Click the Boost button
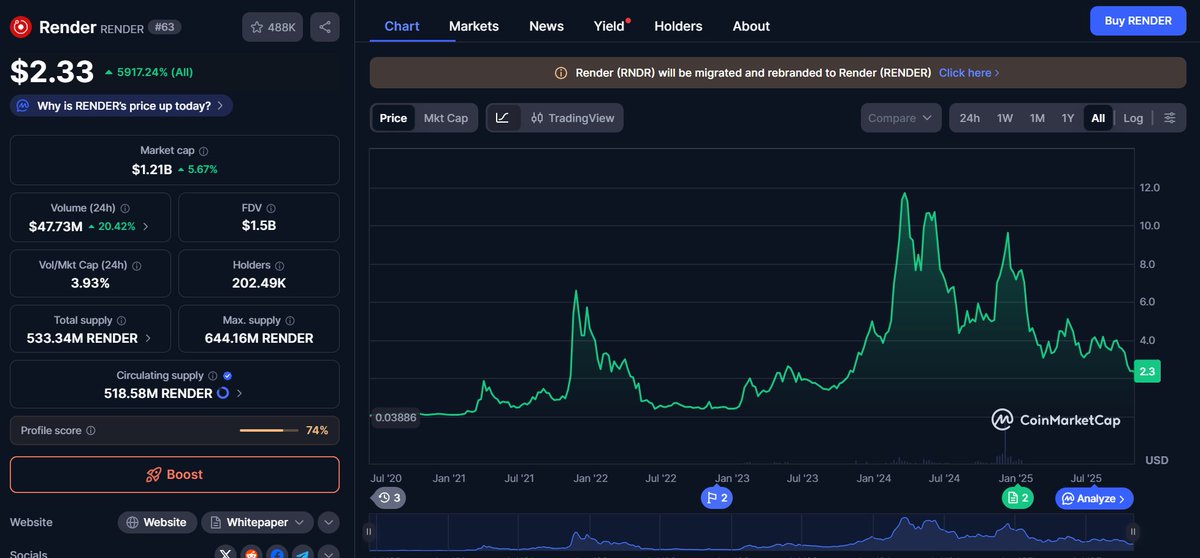1200x558 pixels. click(175, 474)
